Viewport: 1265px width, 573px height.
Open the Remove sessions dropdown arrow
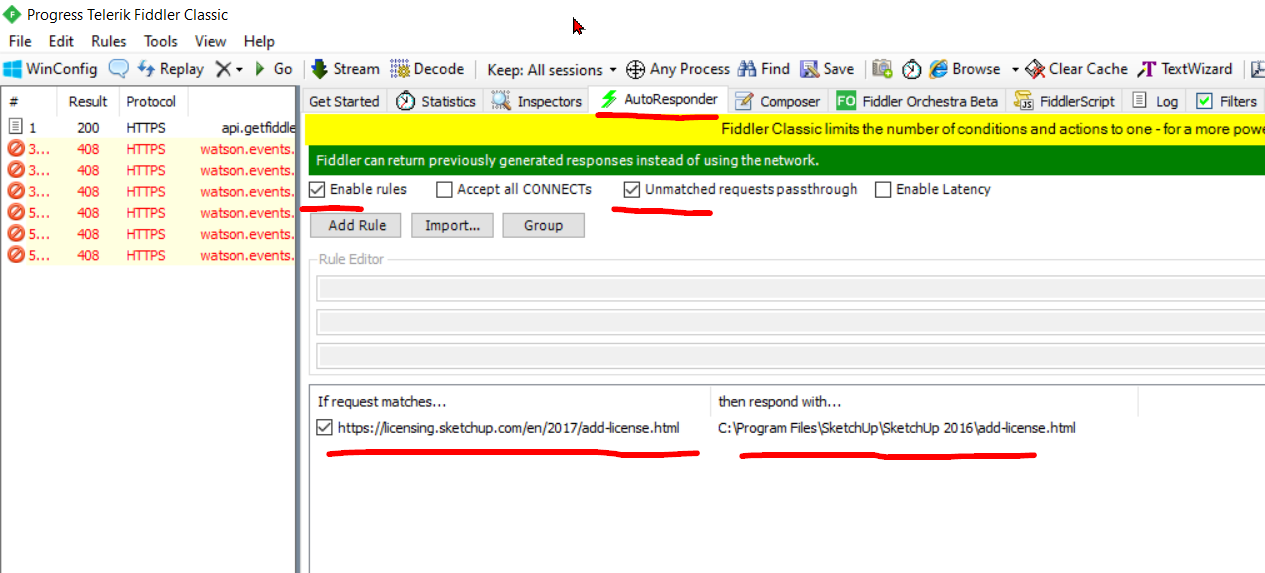point(240,70)
